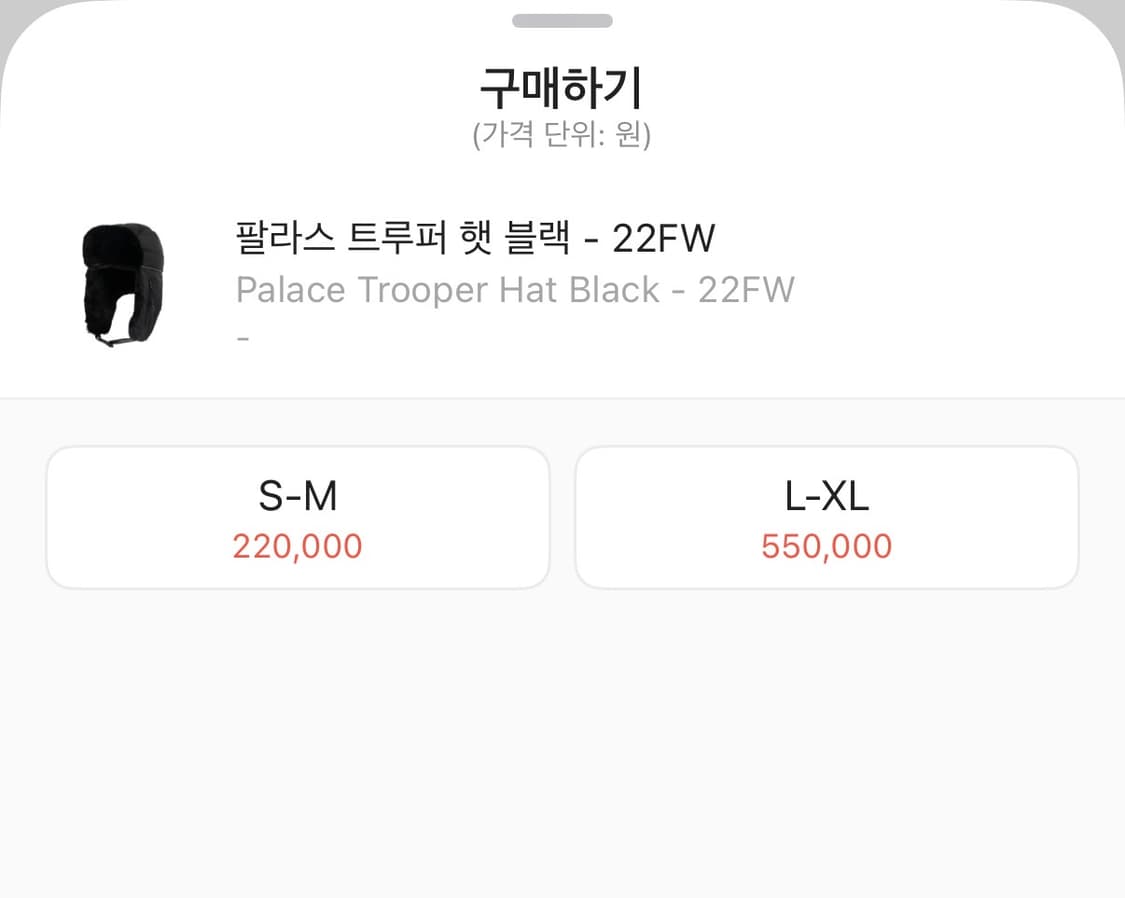Click the 구매하기 sheet title
The image size is (1125, 898).
tap(562, 87)
